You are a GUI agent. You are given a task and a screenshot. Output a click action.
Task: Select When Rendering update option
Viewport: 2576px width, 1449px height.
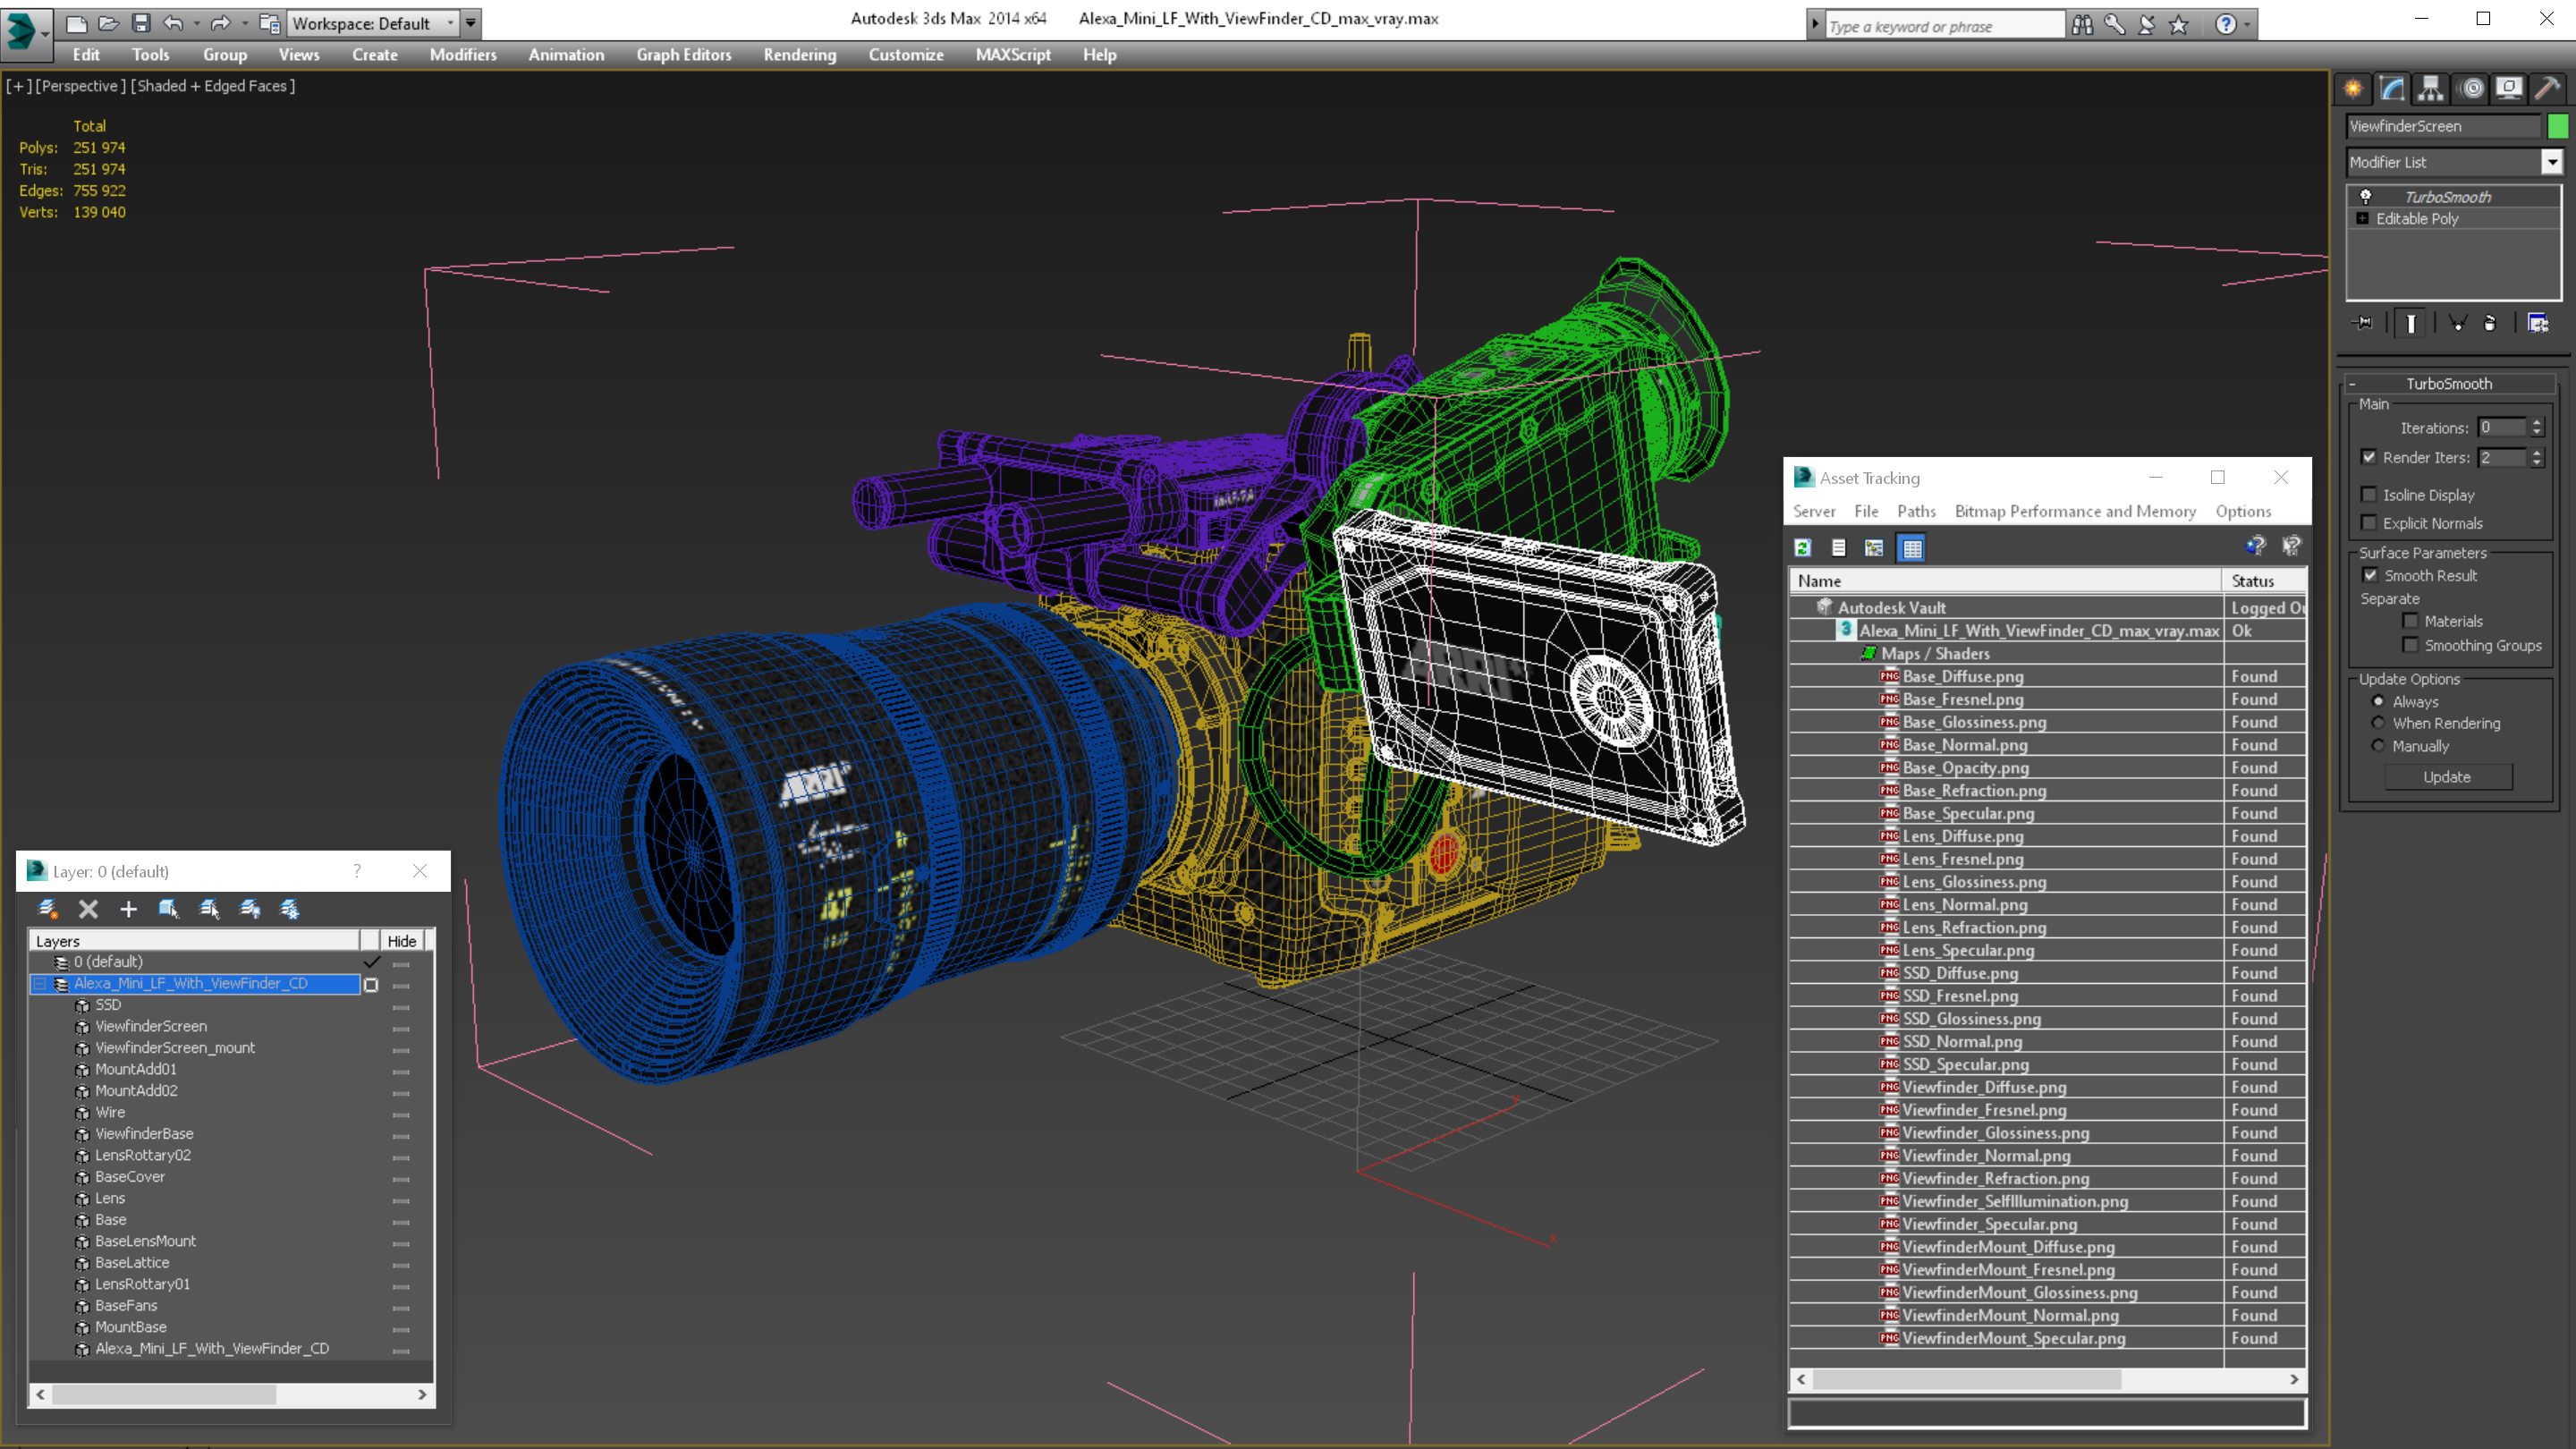point(2378,722)
